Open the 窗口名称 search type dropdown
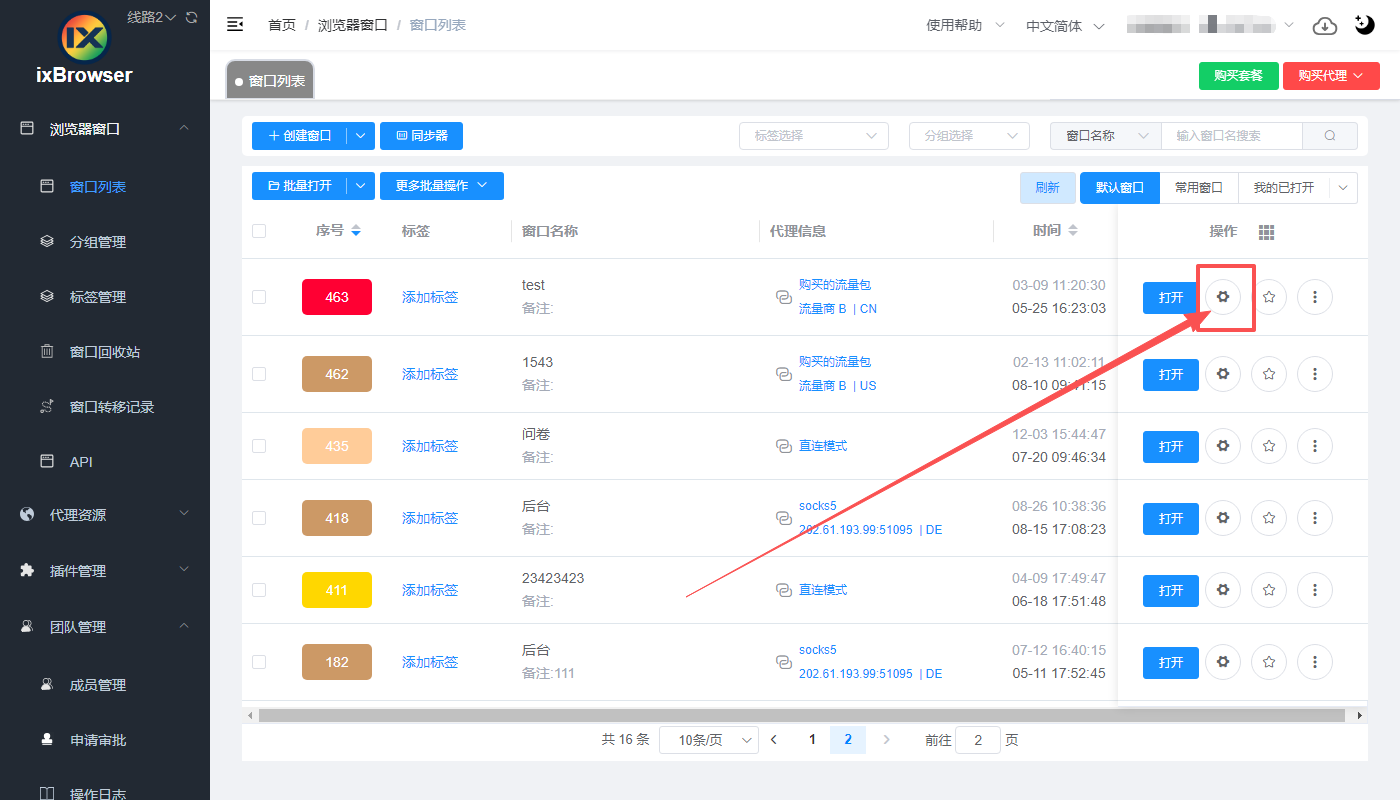 [1105, 136]
